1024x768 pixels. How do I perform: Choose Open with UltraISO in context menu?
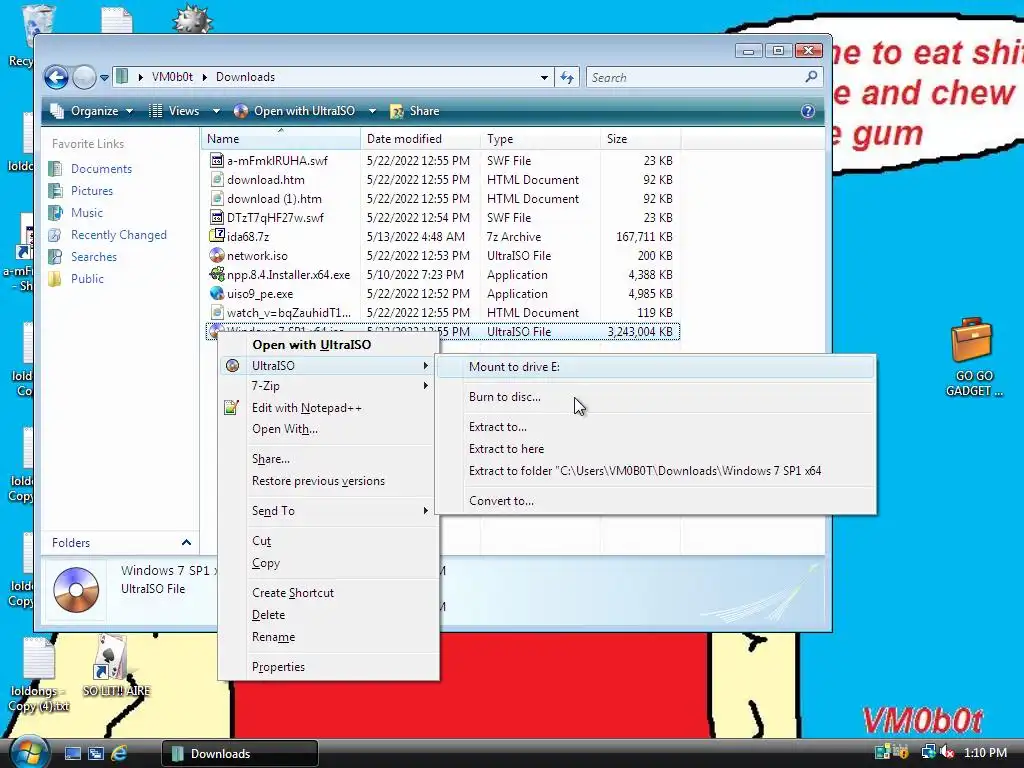[x=329, y=345]
